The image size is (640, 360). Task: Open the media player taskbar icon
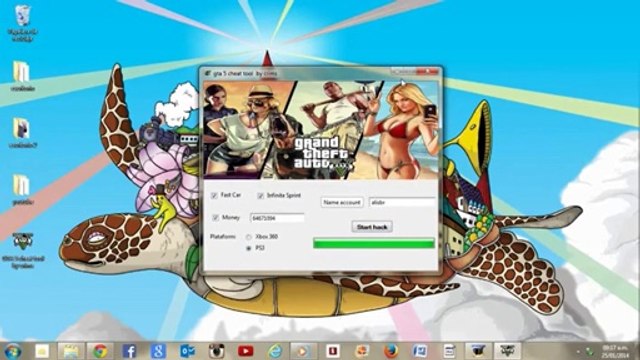pos(303,351)
